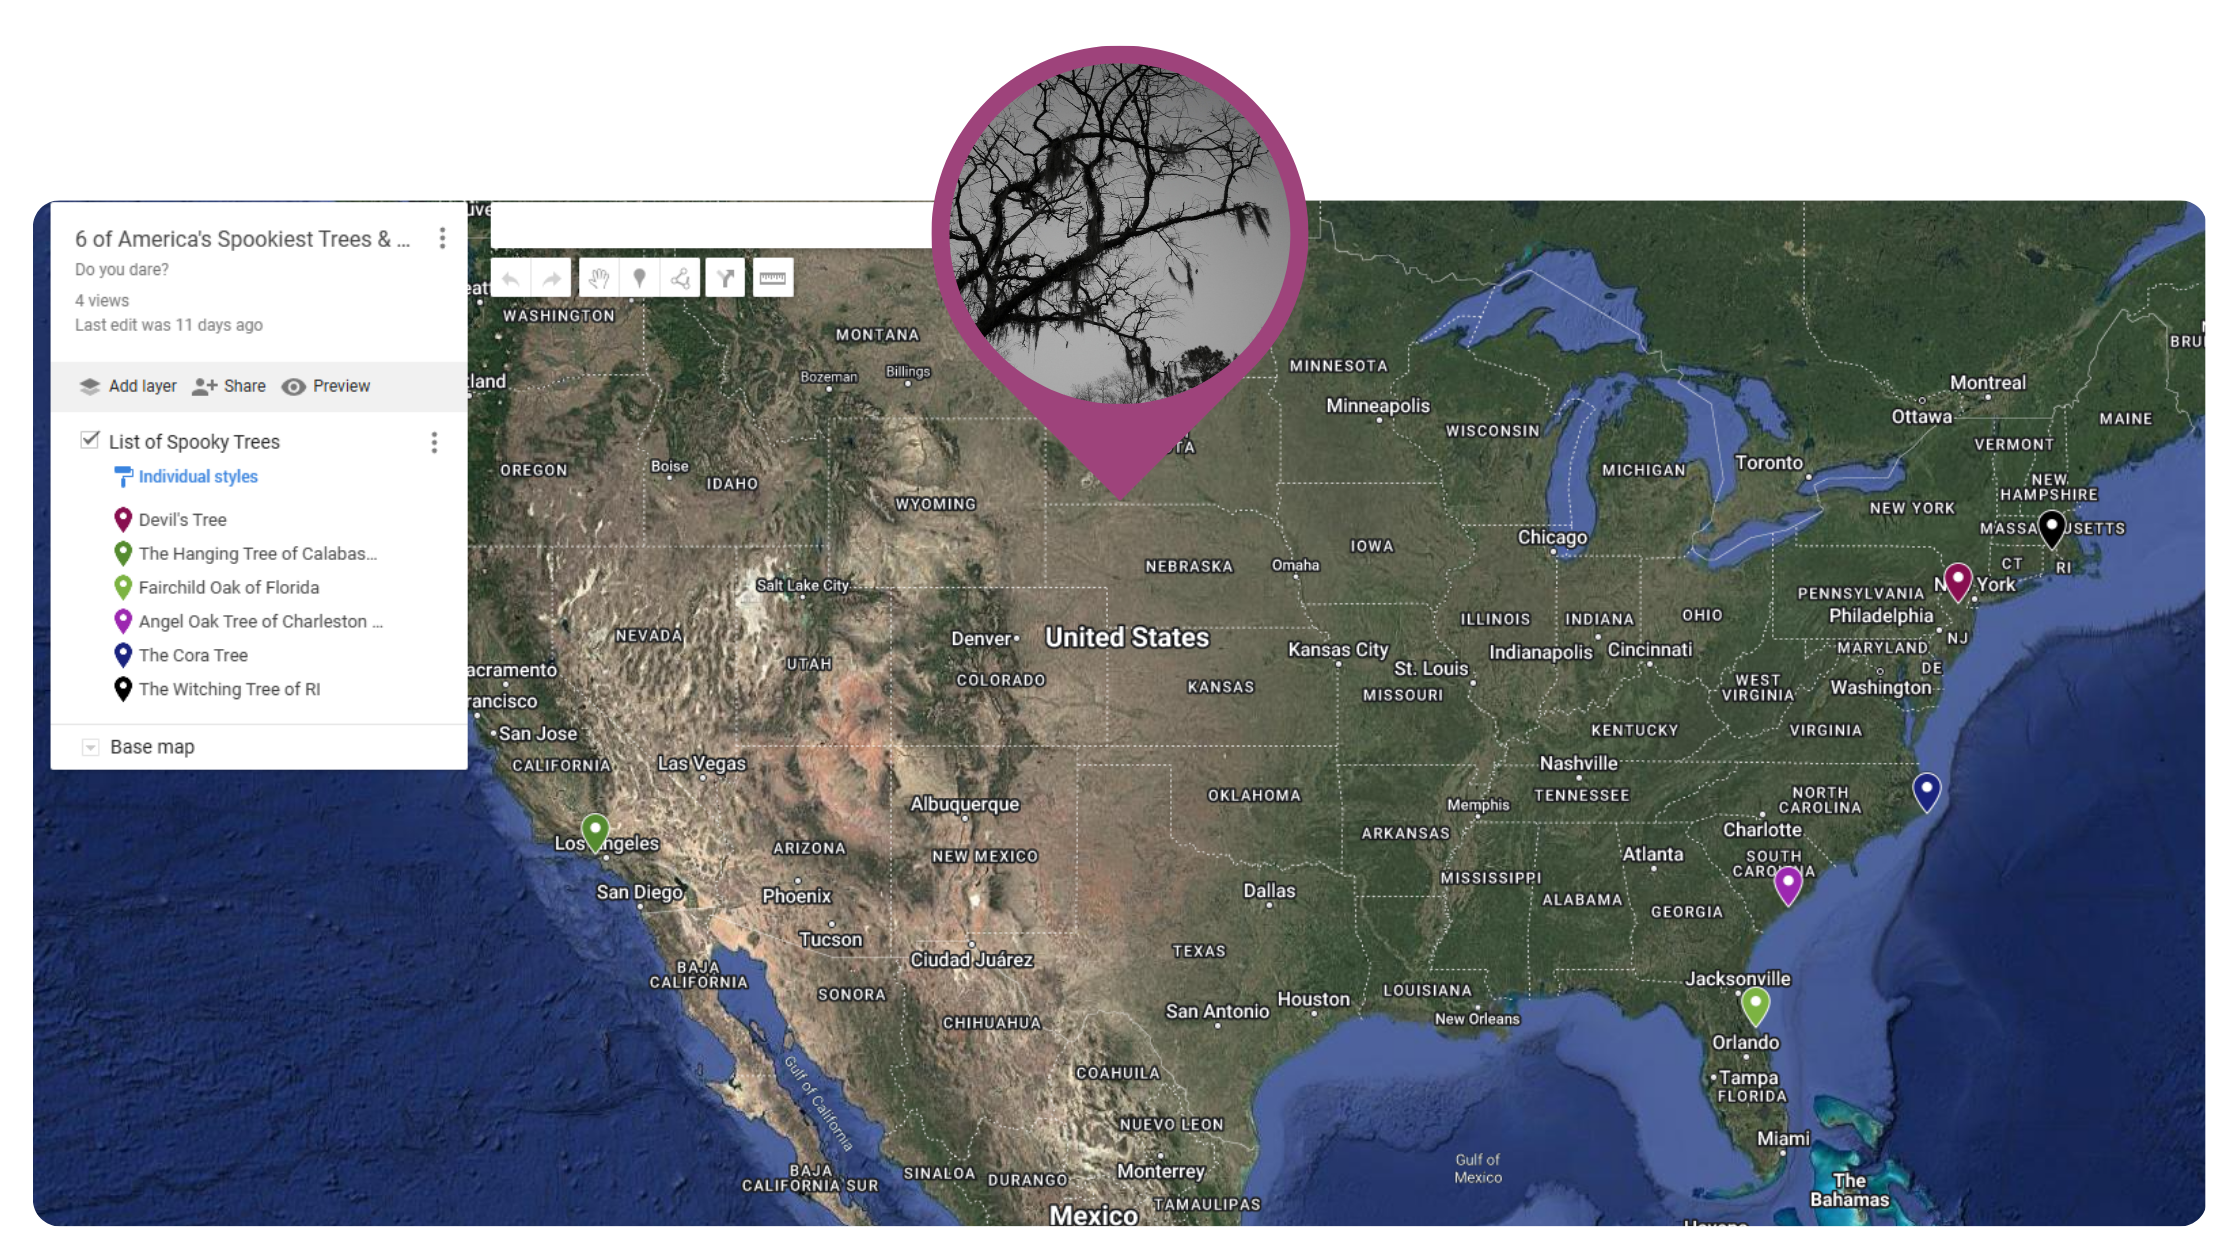The height and width of the screenshot is (1260, 2240).
Task: Select the placemark/pin tool icon
Action: tap(640, 277)
